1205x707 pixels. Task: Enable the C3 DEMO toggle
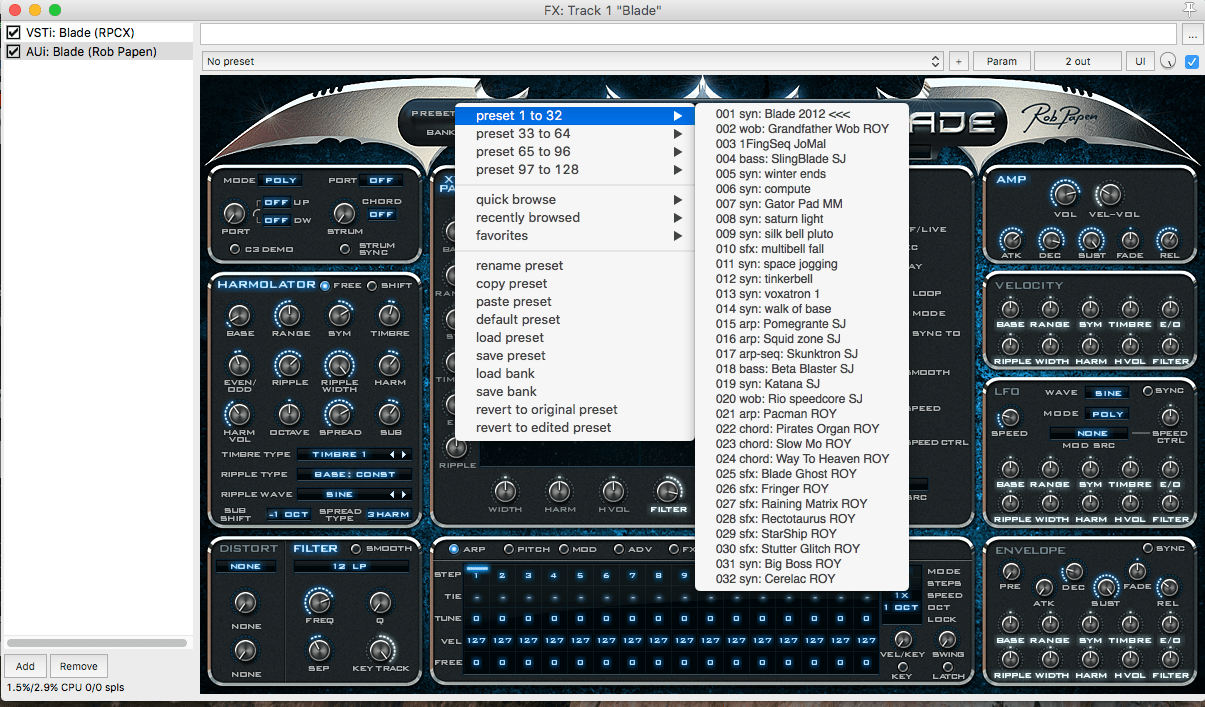click(236, 249)
